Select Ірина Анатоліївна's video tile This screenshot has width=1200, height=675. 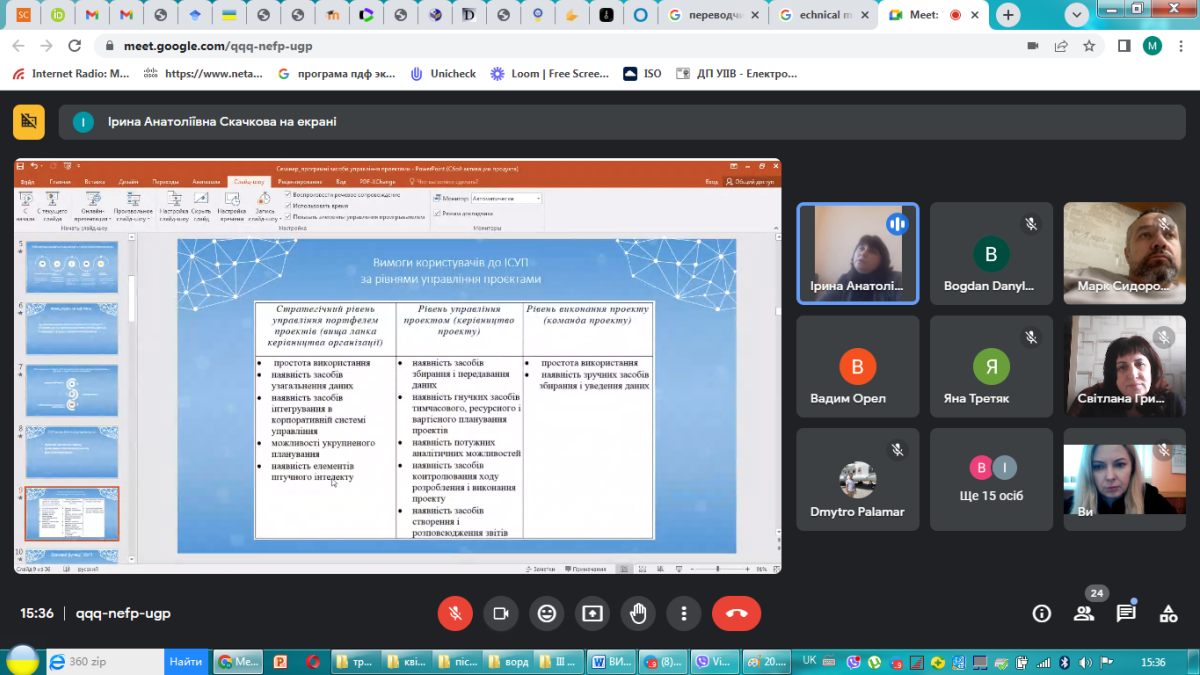858,252
